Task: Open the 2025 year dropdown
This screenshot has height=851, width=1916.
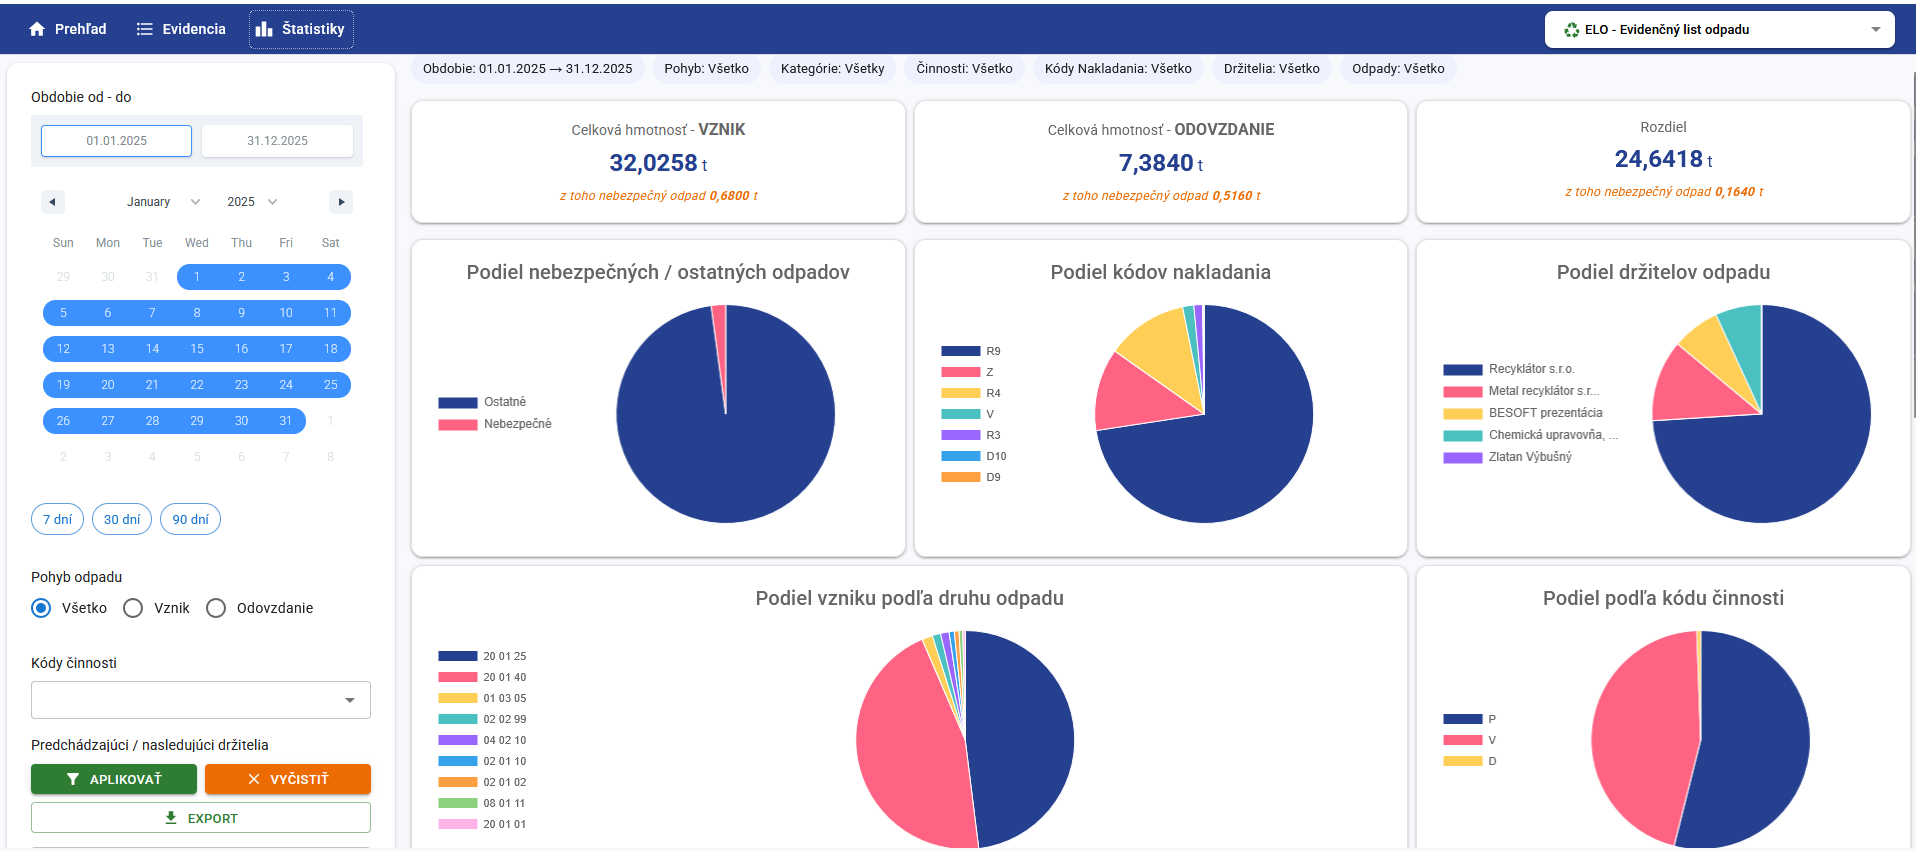Action: click(x=252, y=202)
